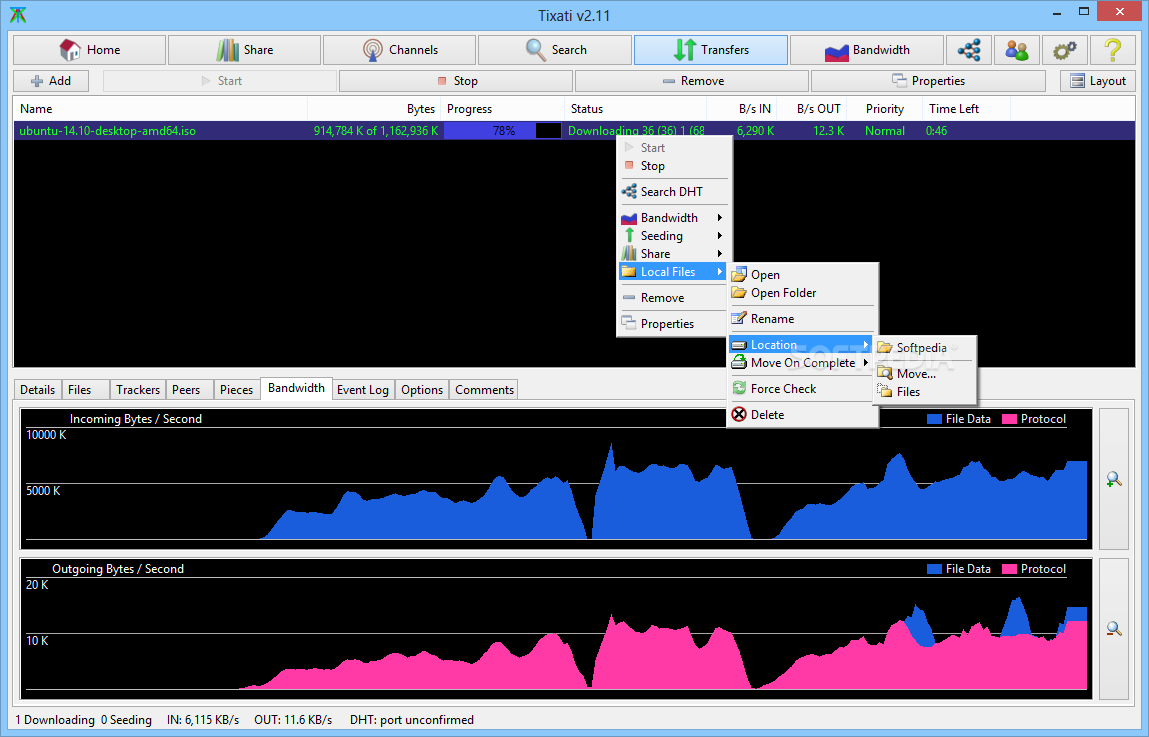The image size is (1149, 737).
Task: Click the Remove toolbar button
Action: [692, 81]
